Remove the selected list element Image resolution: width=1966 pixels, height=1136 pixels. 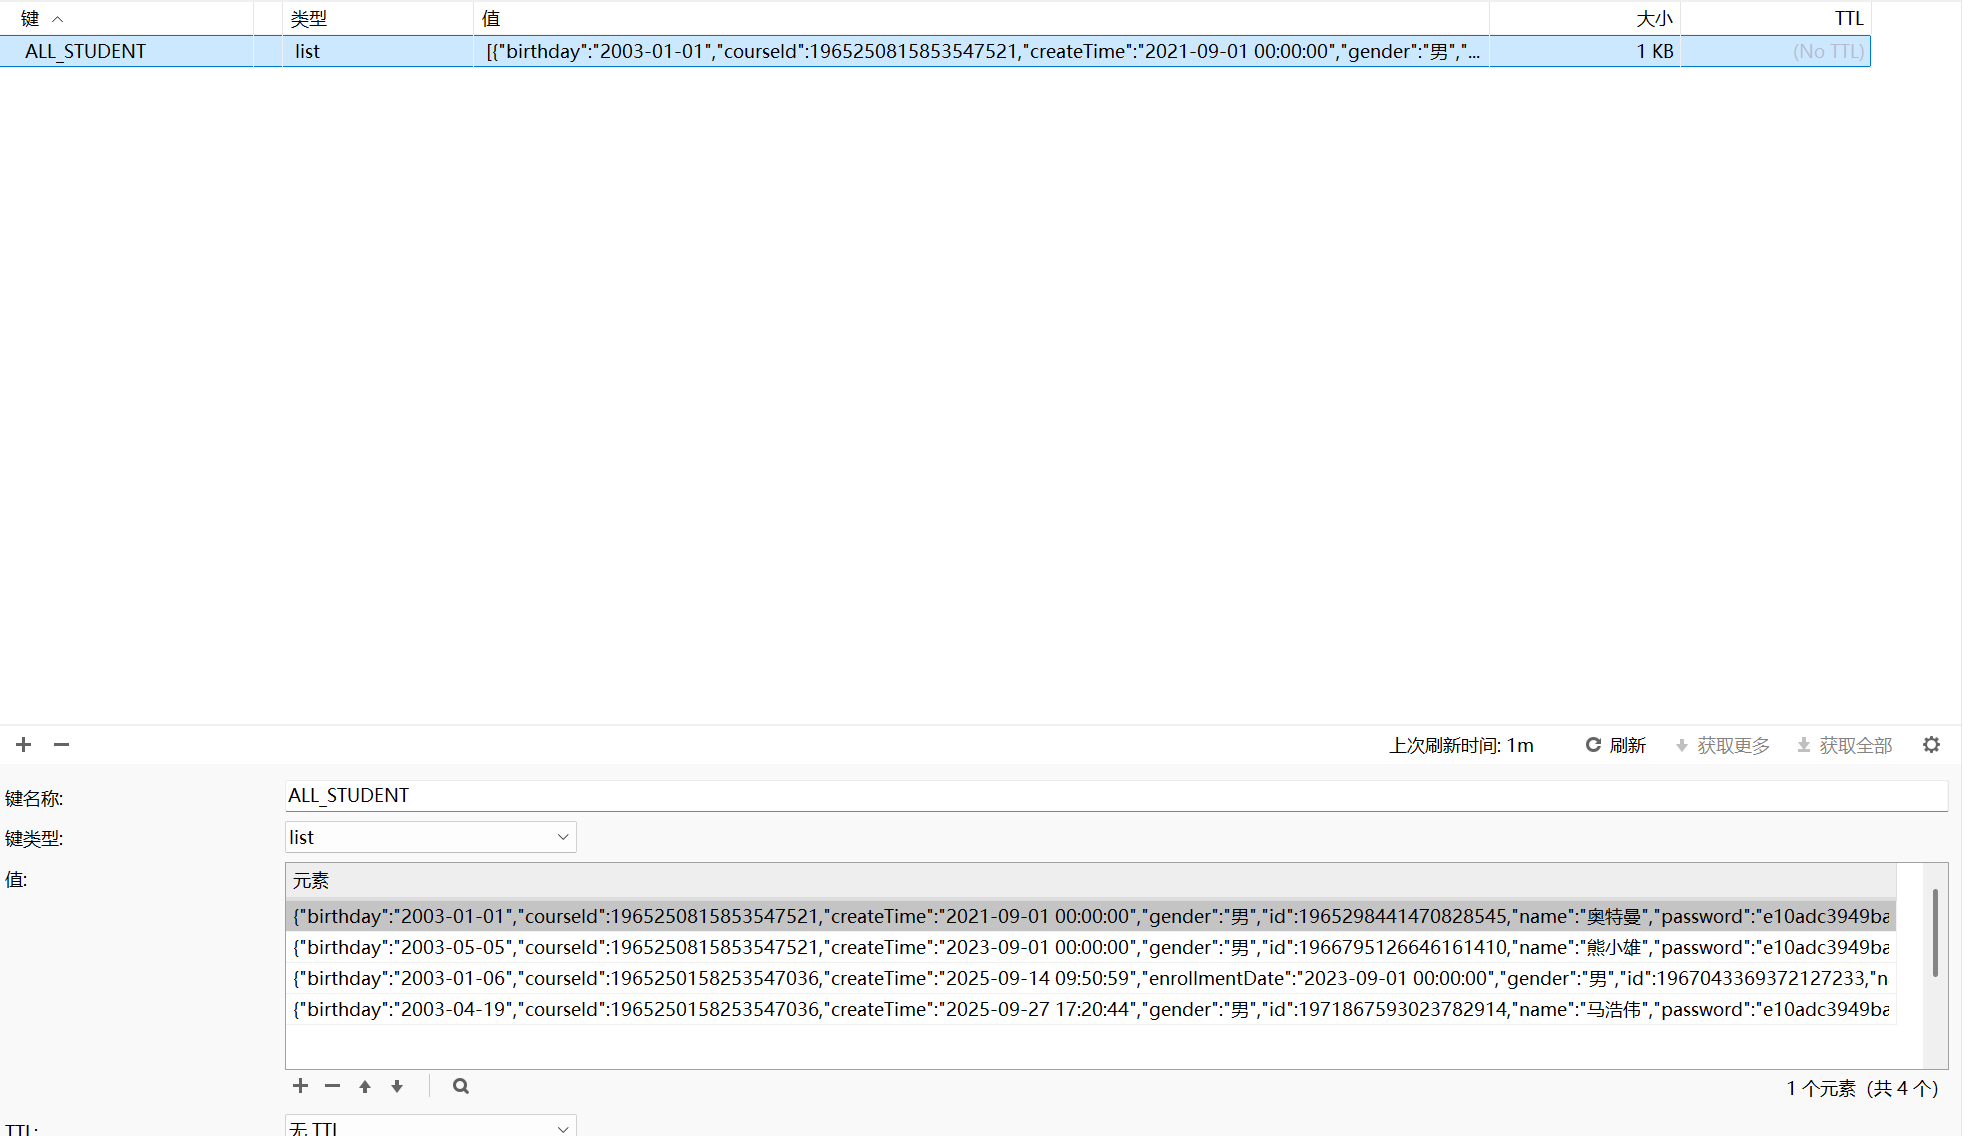pos(332,1086)
